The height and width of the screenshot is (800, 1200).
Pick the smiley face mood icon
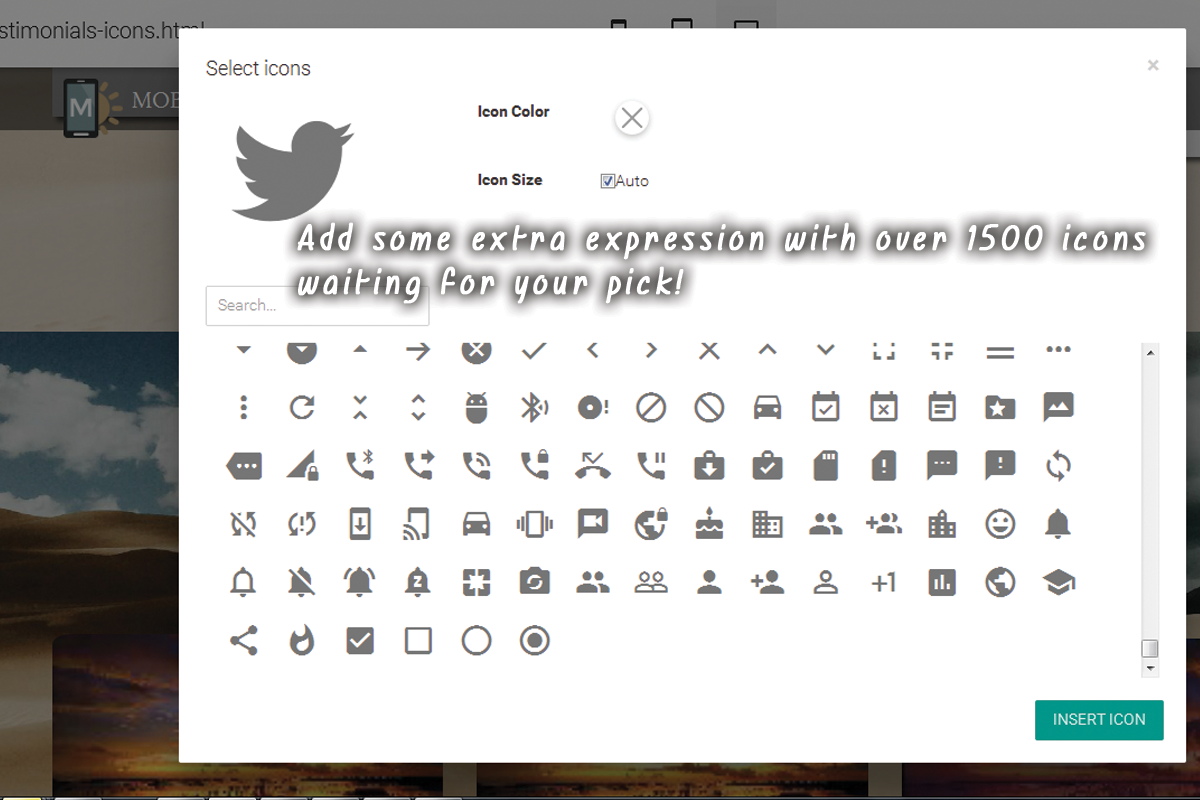pos(1000,523)
